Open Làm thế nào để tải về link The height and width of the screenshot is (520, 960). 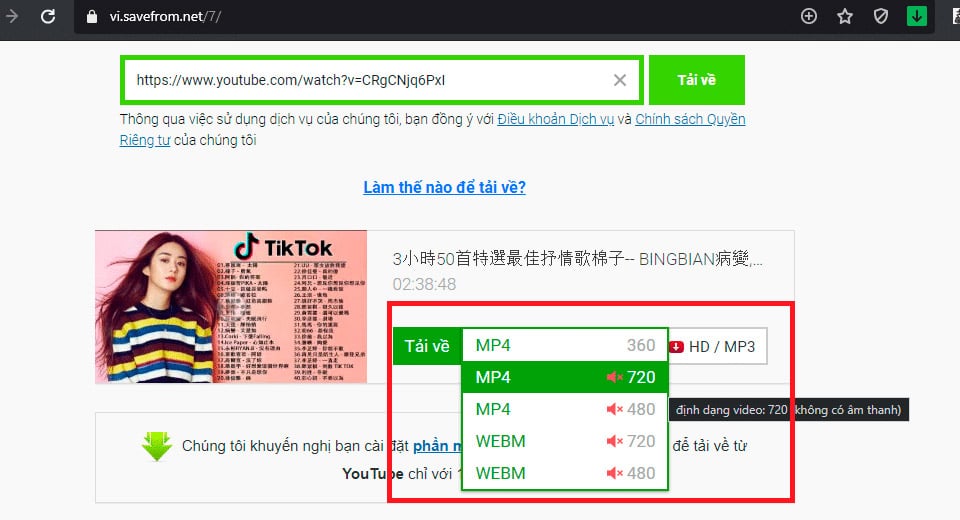[444, 187]
